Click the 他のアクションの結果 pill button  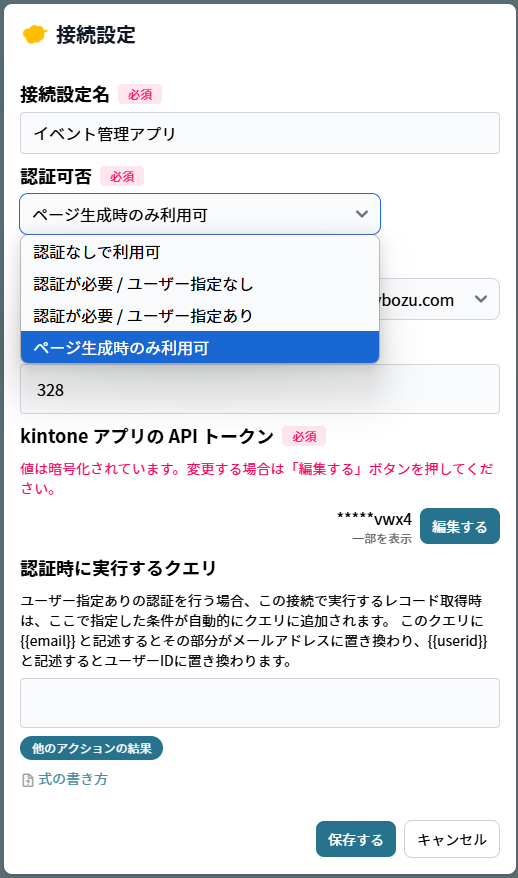(x=91, y=748)
